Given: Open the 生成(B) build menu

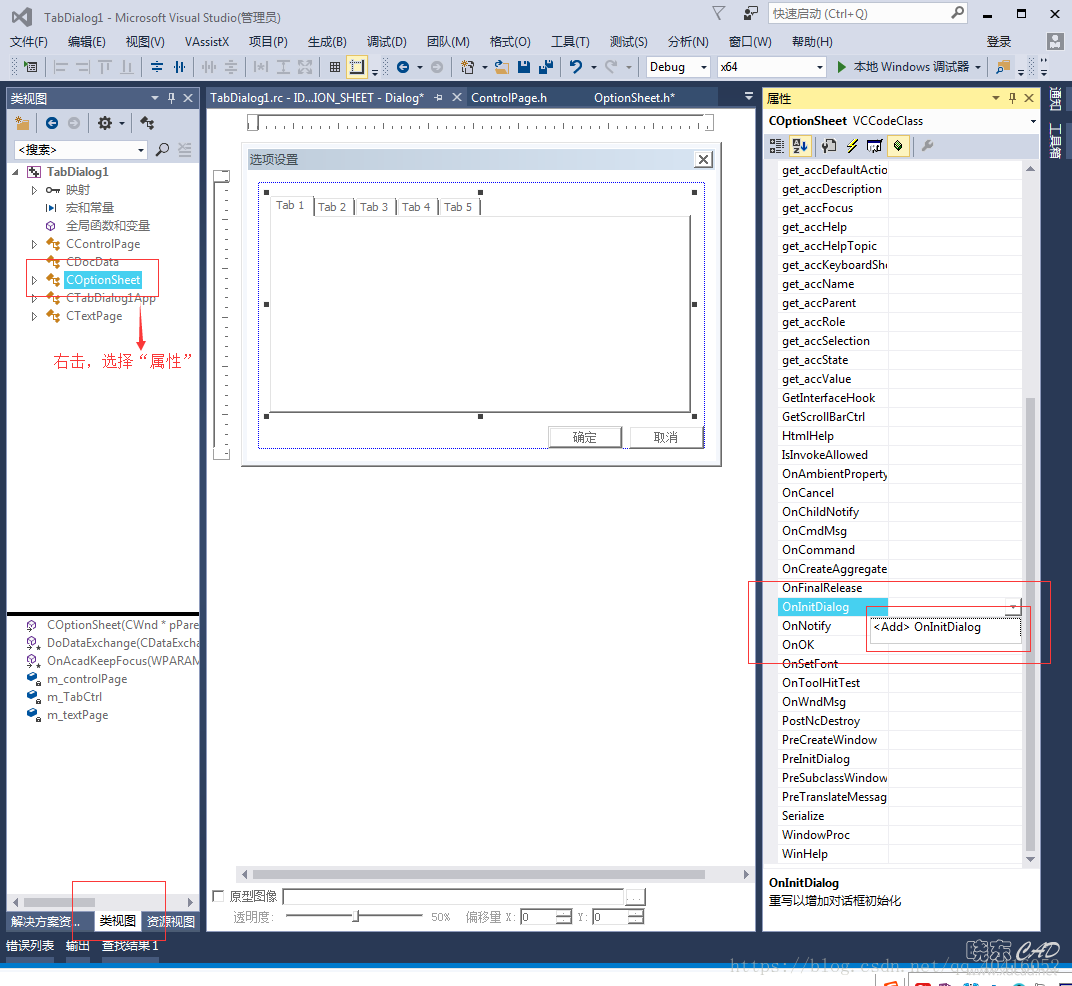Looking at the screenshot, I should coord(327,42).
